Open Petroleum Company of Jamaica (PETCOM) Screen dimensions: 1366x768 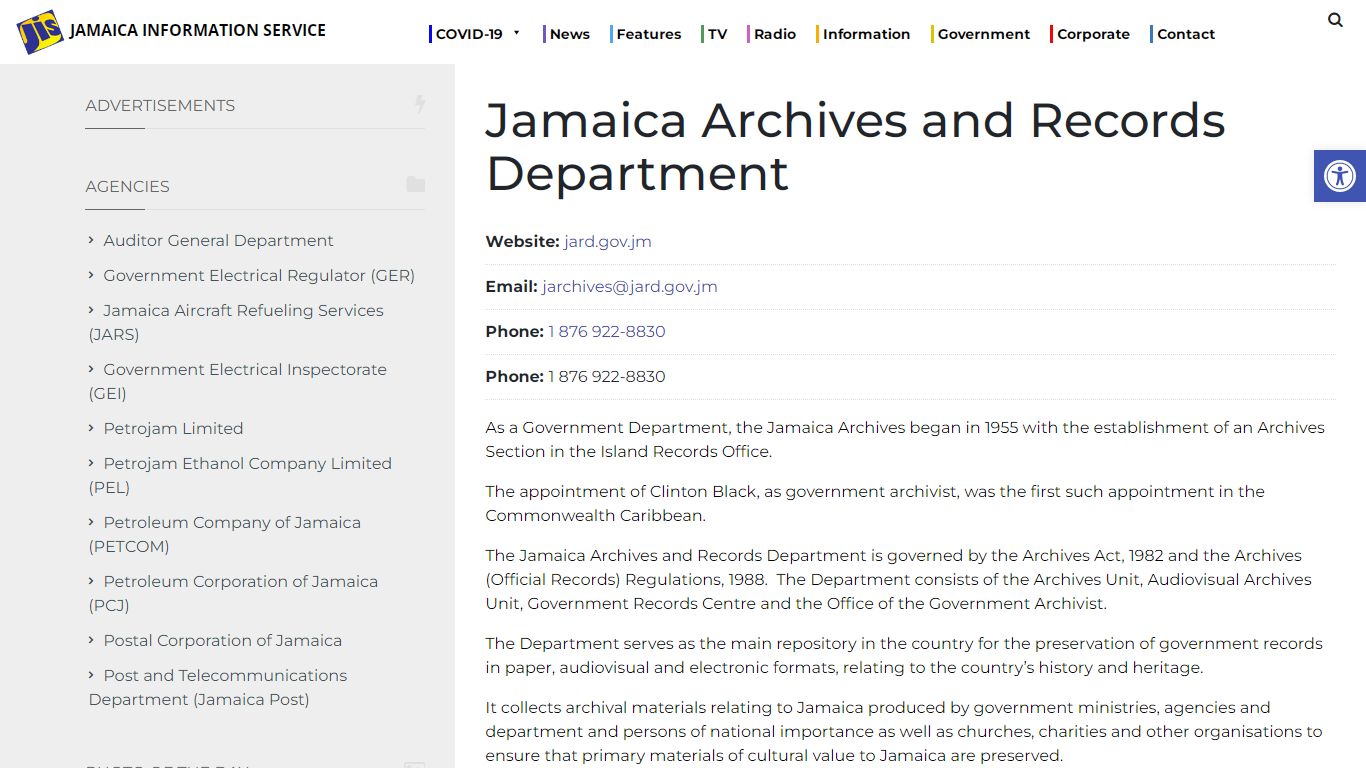225,534
